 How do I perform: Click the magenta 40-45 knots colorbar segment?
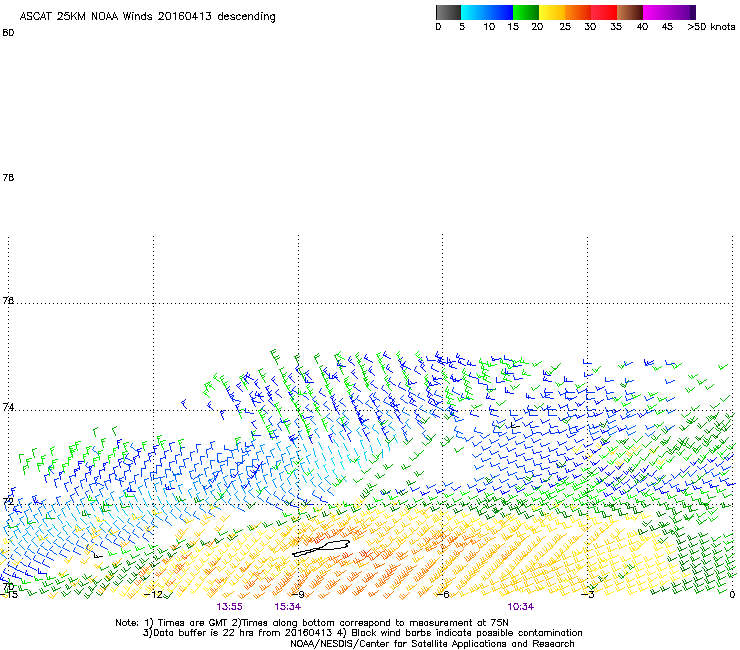pyautogui.click(x=656, y=12)
